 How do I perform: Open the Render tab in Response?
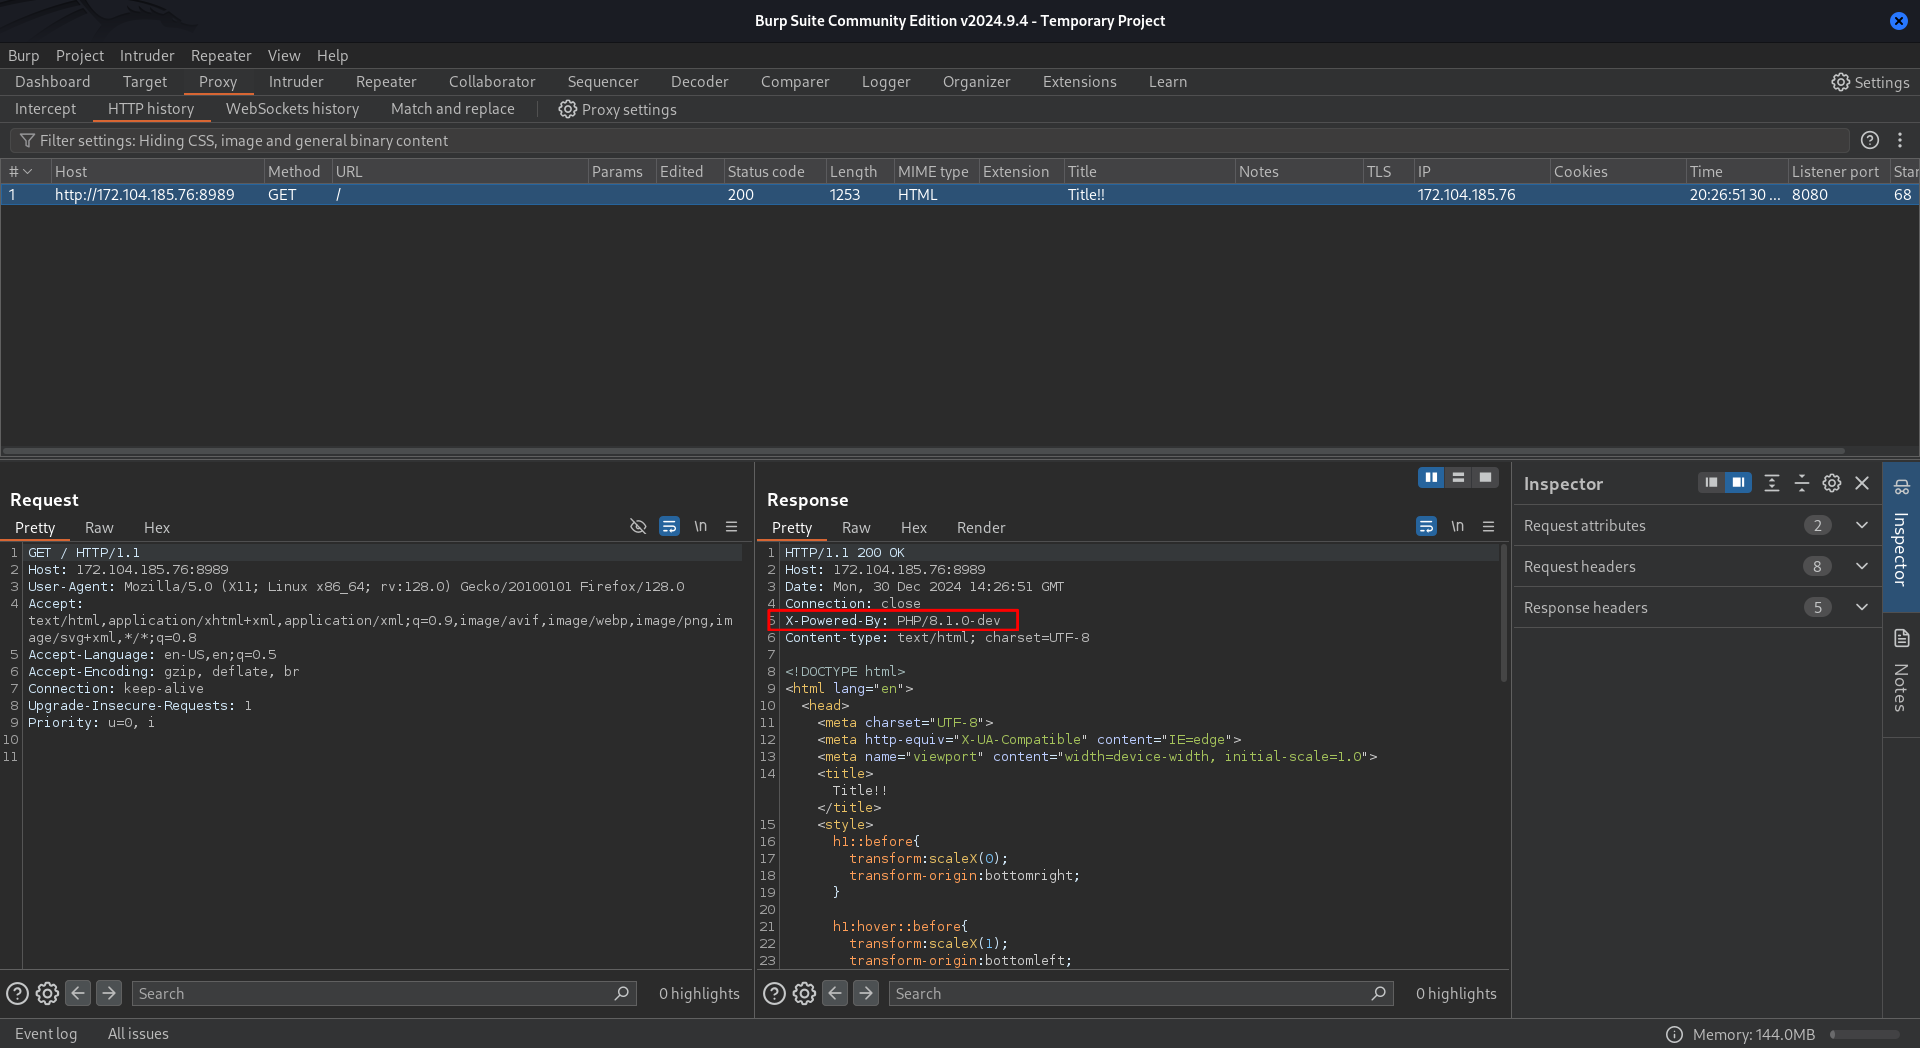[980, 528]
